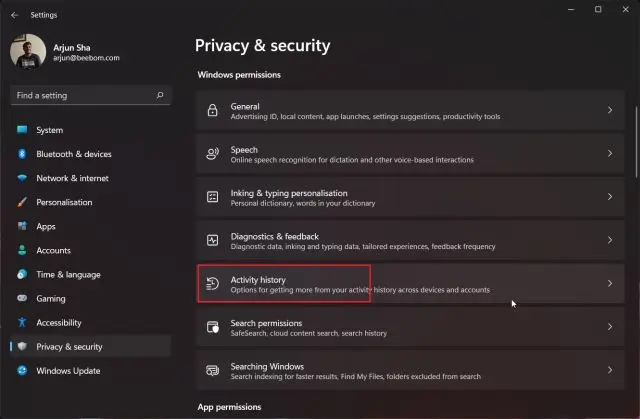
Task: Click the back arrow icon in Settings
Action: pyautogui.click(x=15, y=15)
